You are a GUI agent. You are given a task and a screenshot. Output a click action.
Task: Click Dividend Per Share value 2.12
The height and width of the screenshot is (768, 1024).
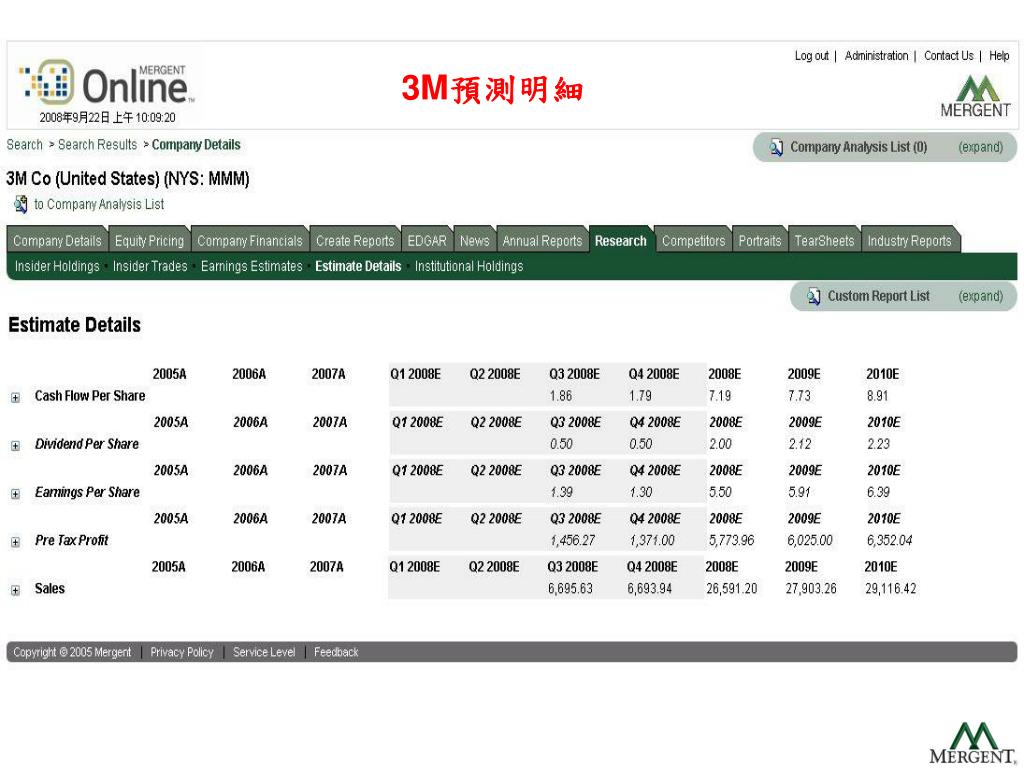(x=800, y=444)
